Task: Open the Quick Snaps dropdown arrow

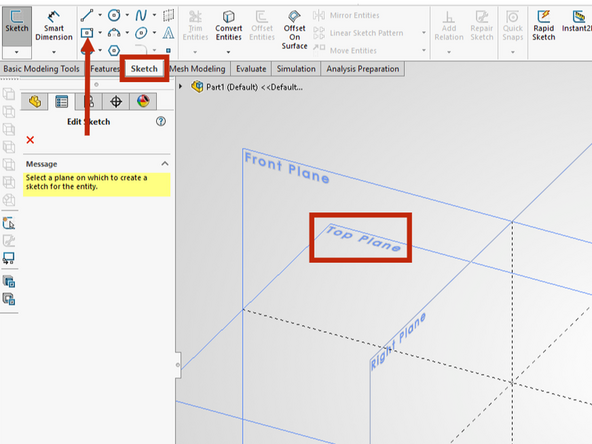Action: coord(513,52)
